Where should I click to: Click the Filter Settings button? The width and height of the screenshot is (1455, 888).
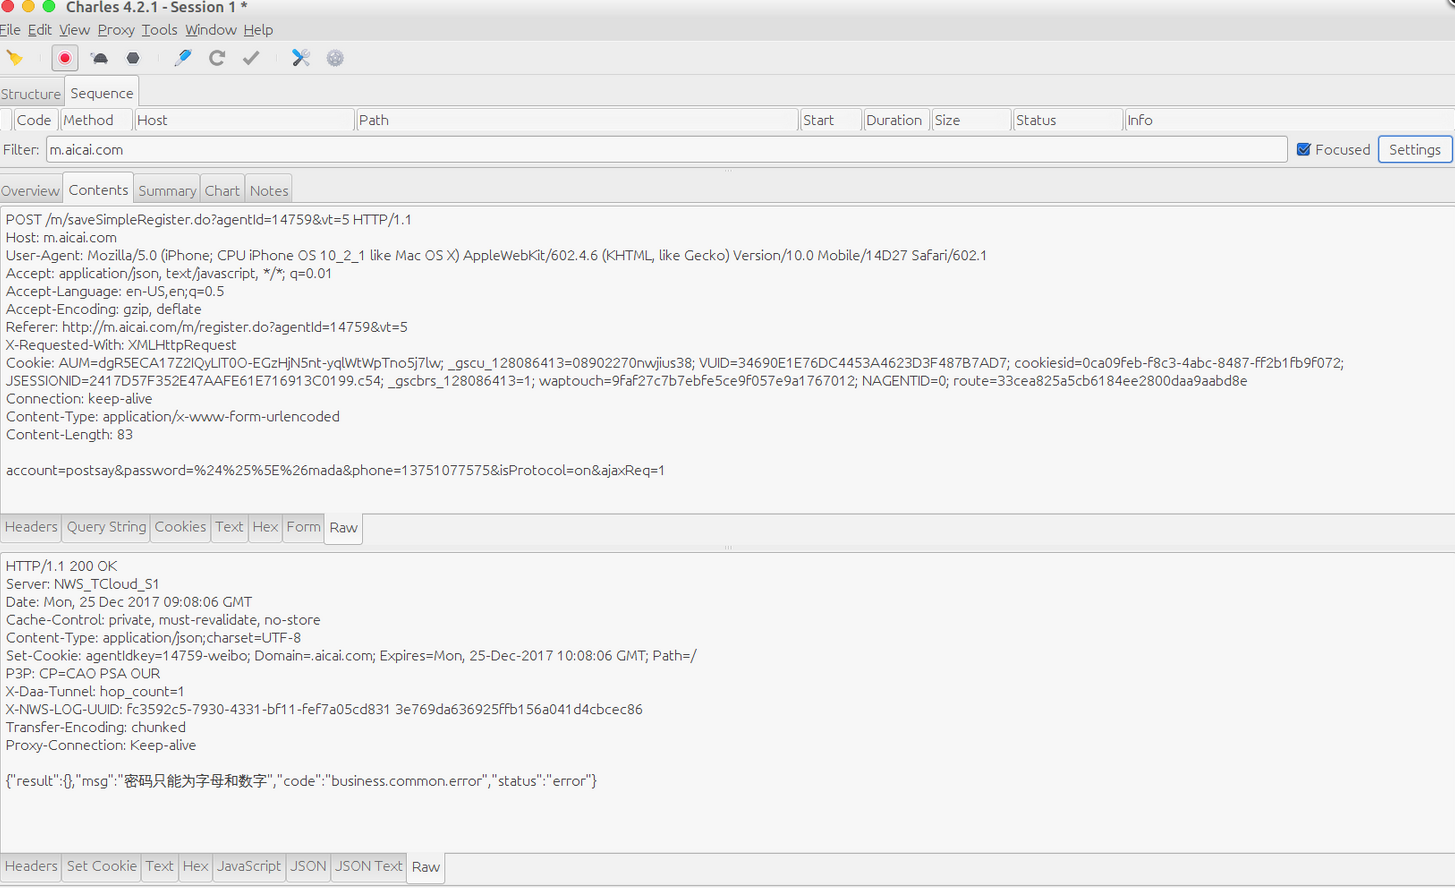pos(1414,150)
